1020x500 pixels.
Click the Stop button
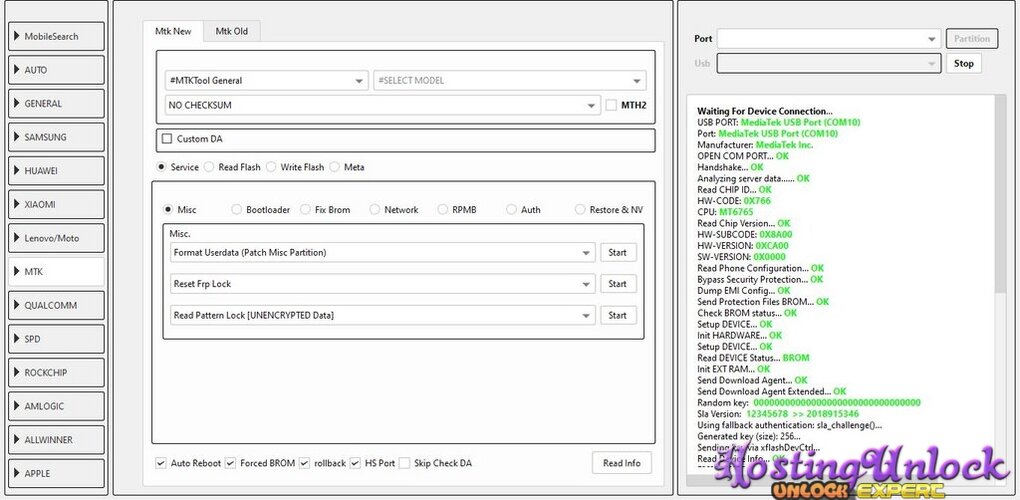pyautogui.click(x=963, y=64)
